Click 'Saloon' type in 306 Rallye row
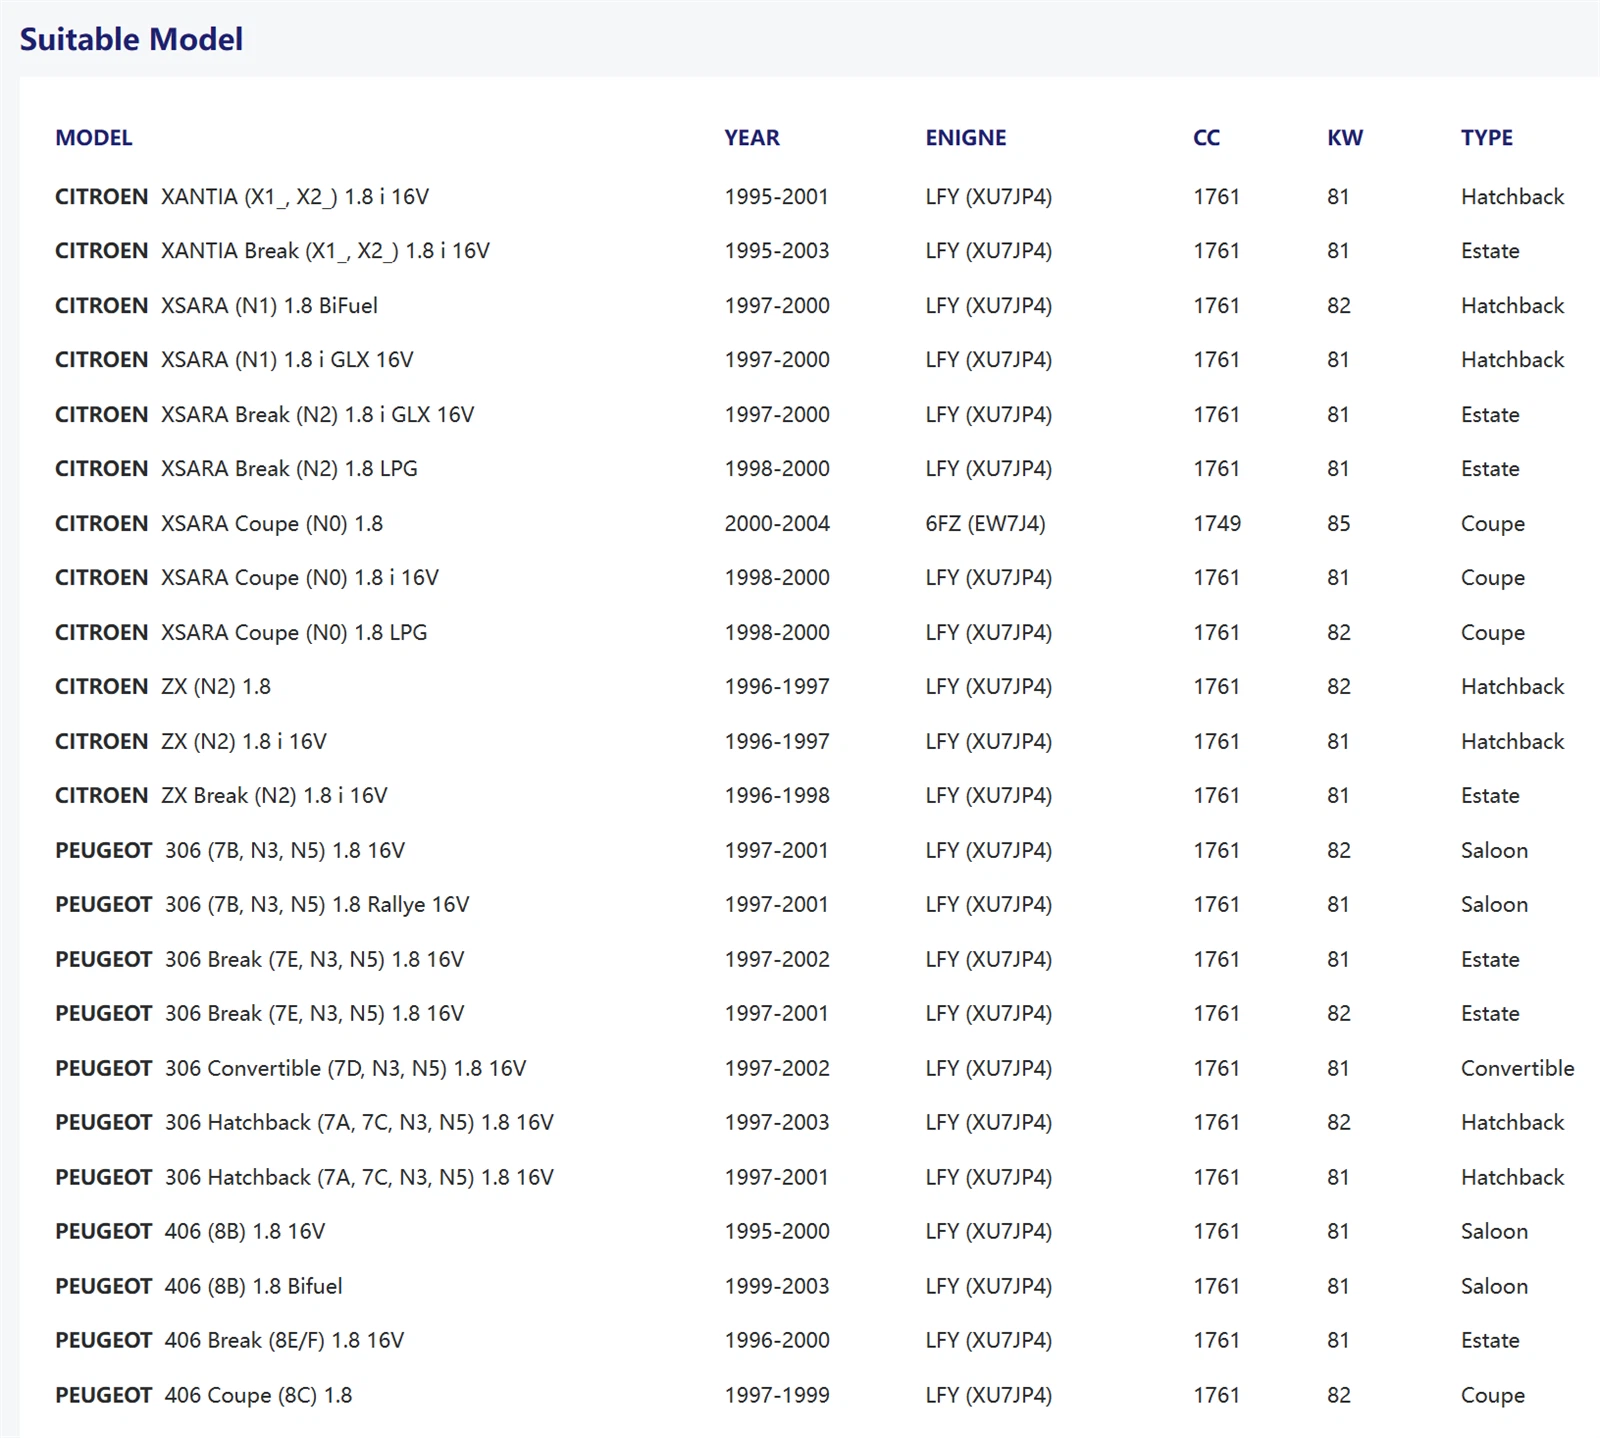The width and height of the screenshot is (1600, 1438). [1494, 905]
